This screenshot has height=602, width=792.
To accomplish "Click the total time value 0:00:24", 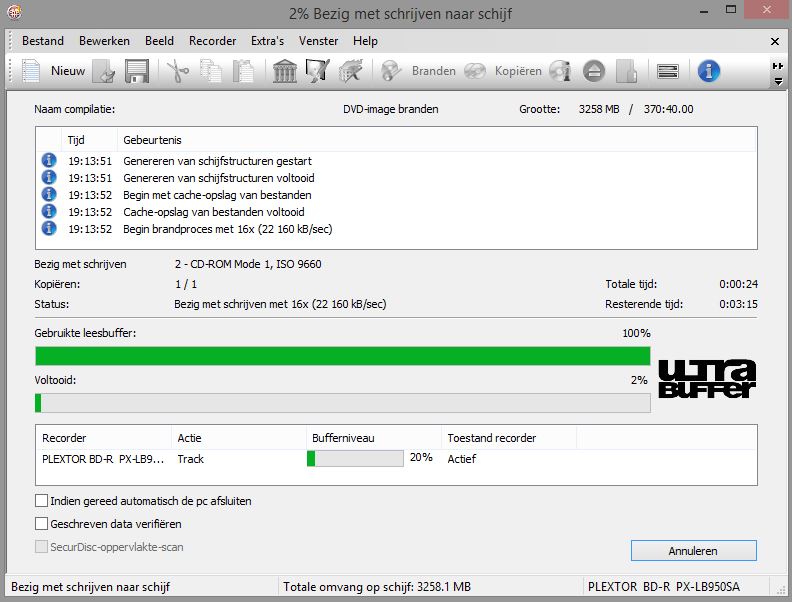I will [738, 284].
